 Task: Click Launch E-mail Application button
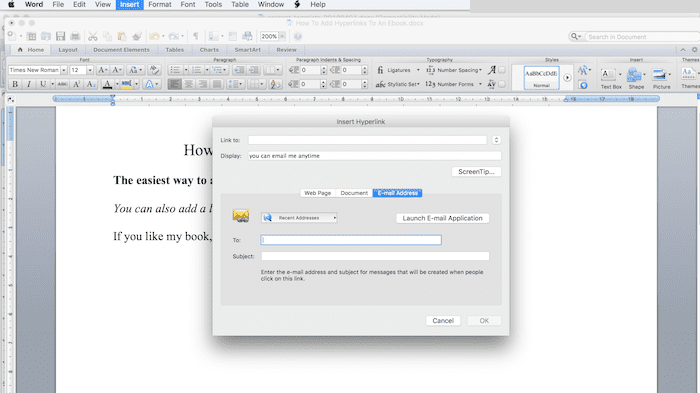pyautogui.click(x=442, y=218)
